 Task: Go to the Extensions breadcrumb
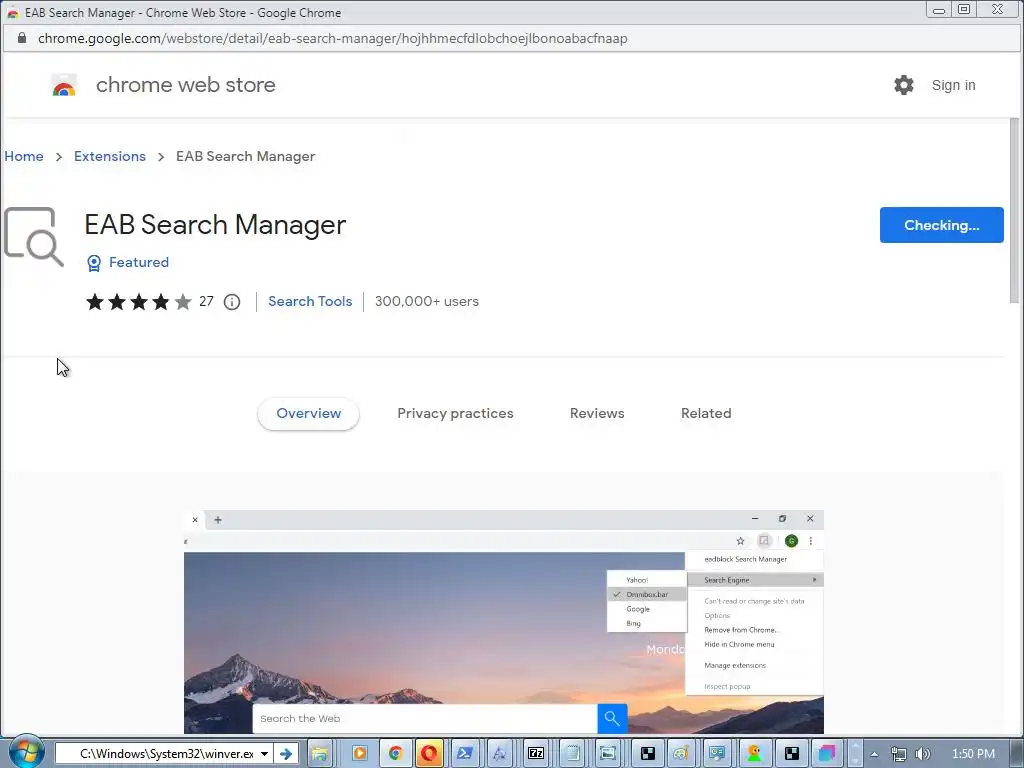[110, 156]
